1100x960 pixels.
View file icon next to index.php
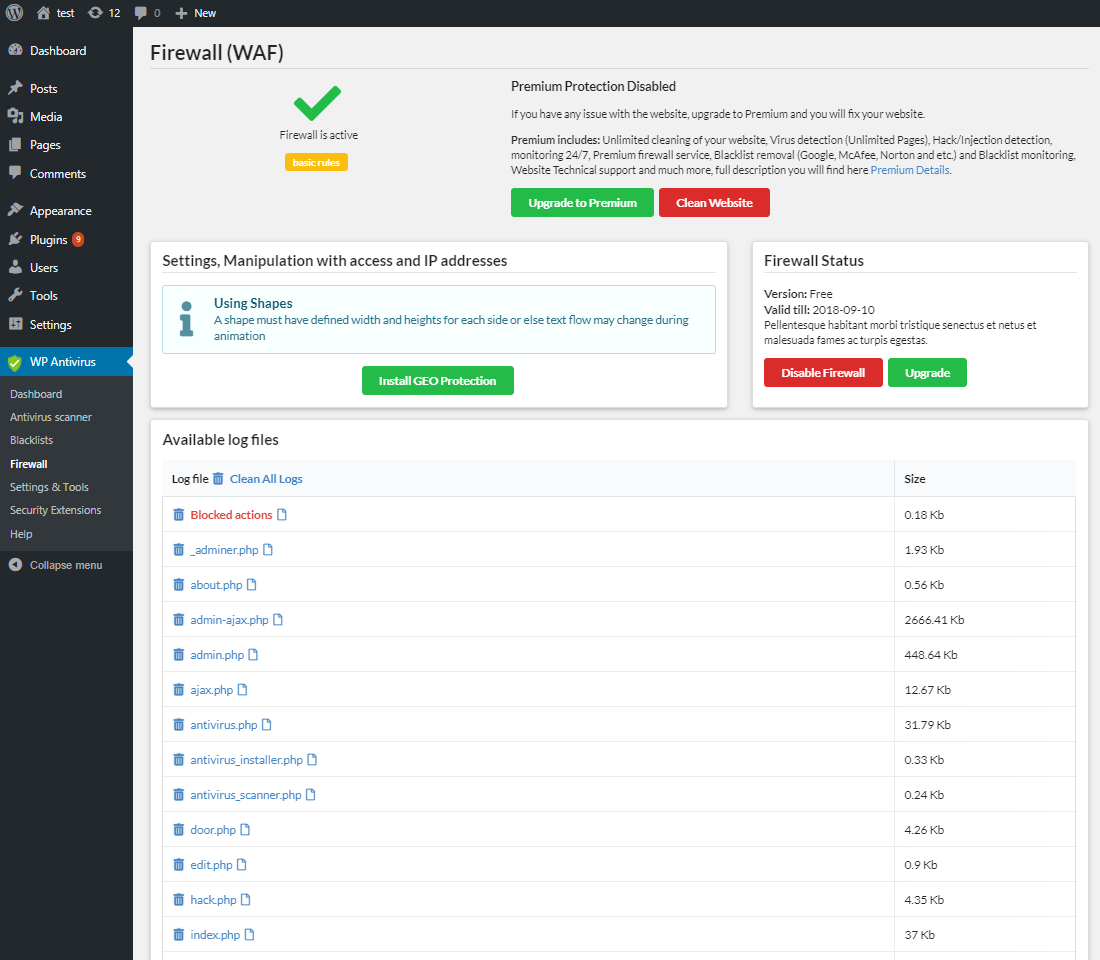point(250,935)
